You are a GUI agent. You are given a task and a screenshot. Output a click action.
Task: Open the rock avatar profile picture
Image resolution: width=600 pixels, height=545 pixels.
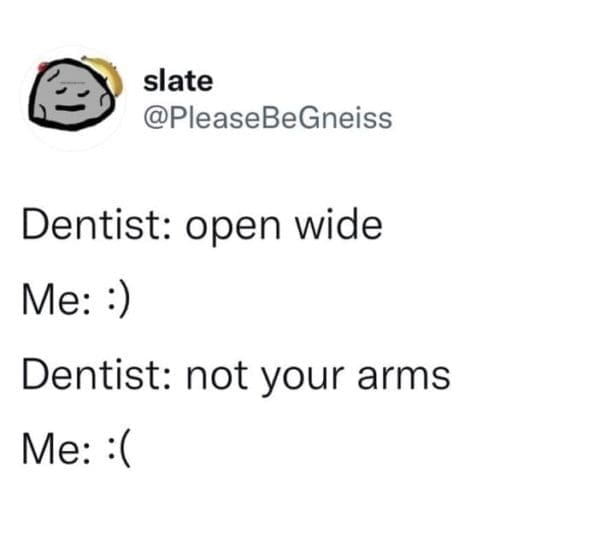[x=73, y=98]
